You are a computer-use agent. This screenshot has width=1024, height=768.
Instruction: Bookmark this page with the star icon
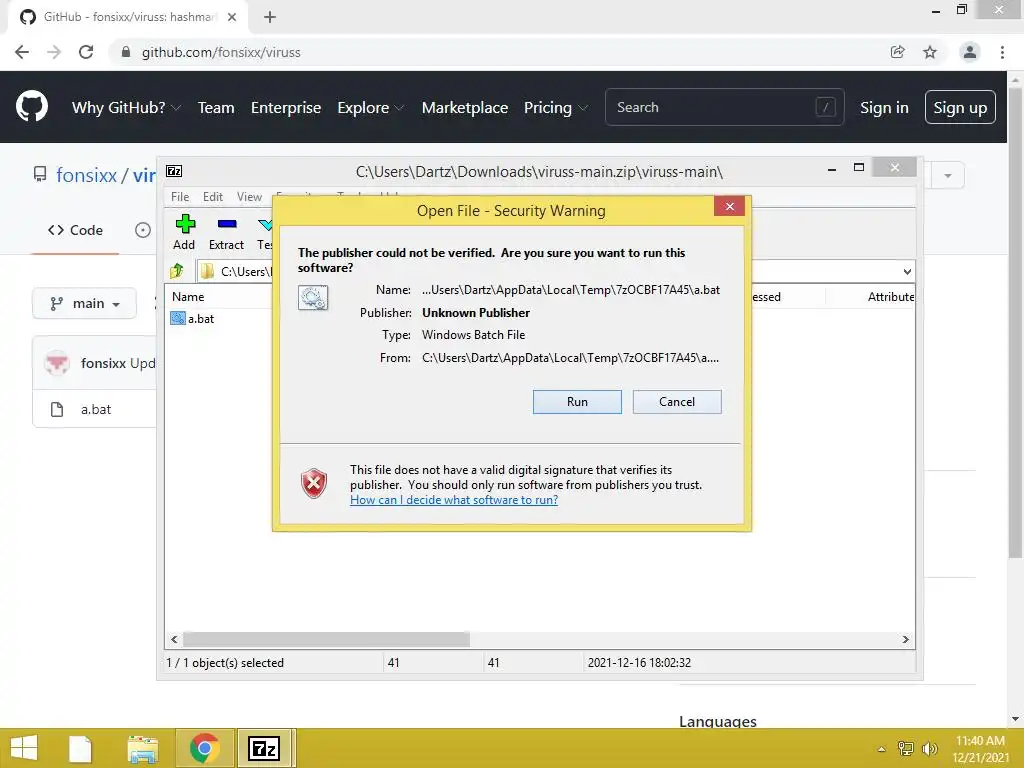930,52
